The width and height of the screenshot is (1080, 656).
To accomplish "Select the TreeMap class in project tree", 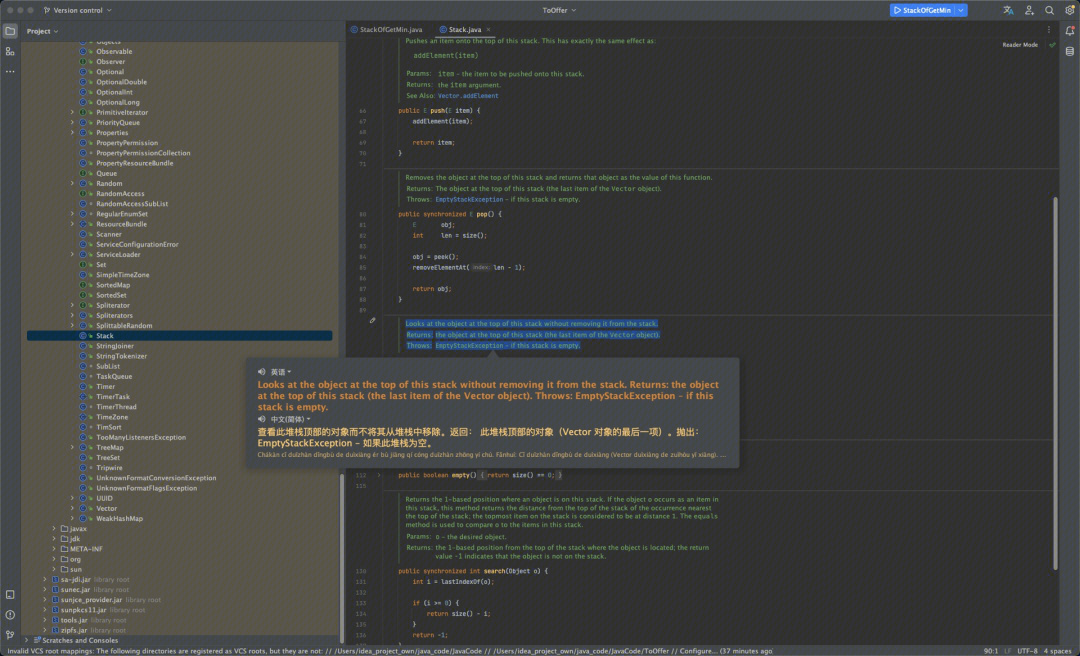I will point(110,447).
